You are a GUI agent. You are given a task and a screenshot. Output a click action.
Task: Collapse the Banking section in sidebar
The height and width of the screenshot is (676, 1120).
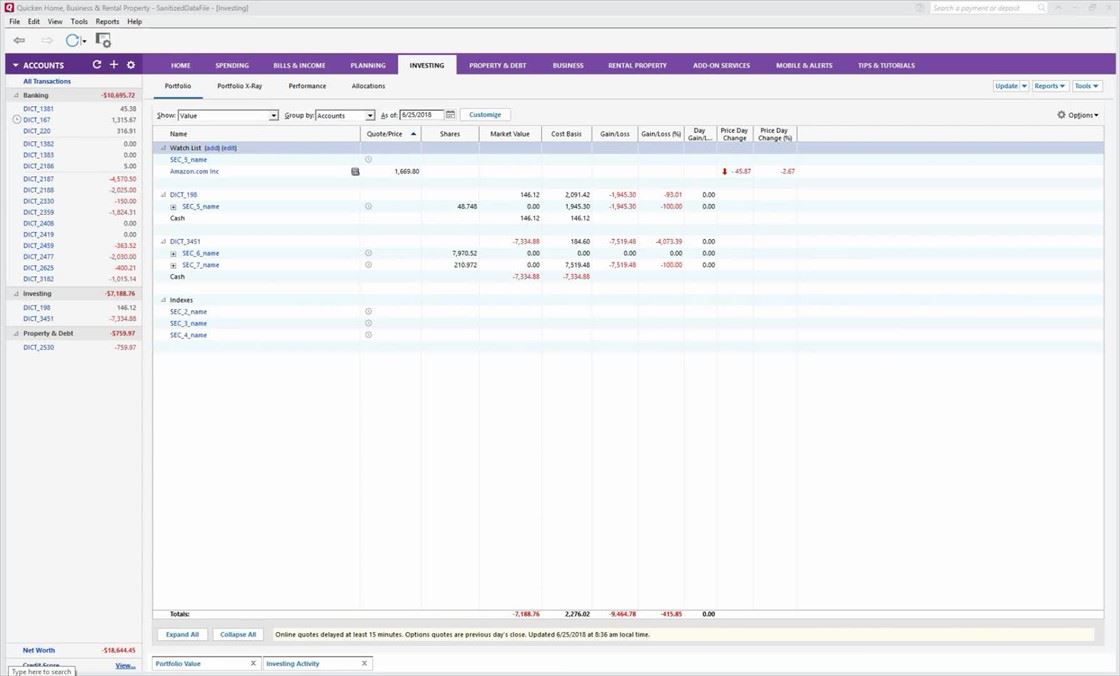(15, 95)
